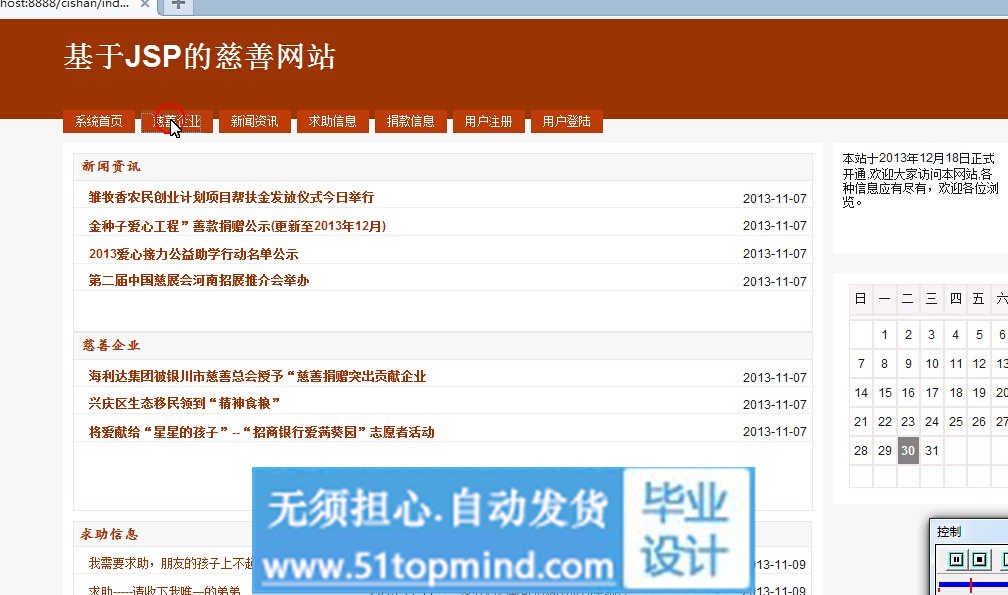This screenshot has width=1008, height=595.
Task: Go to the 系统首页 nav tab
Action: coord(99,121)
